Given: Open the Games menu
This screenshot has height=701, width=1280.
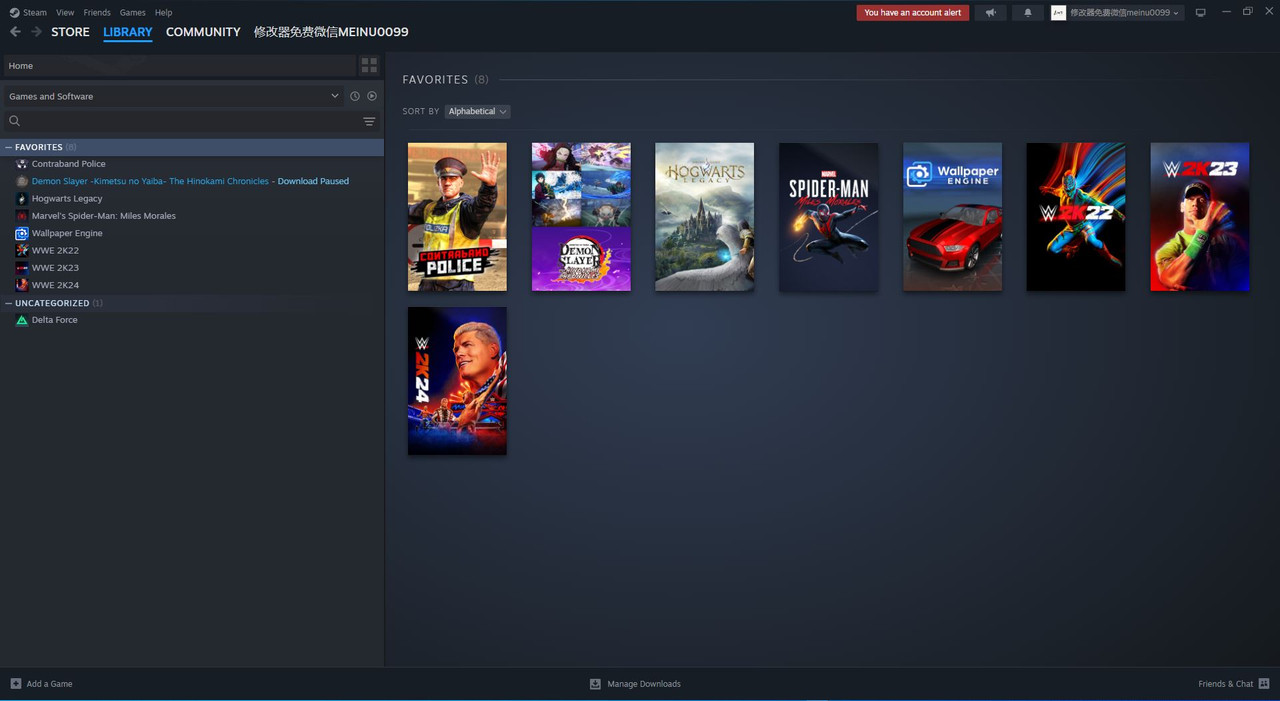Looking at the screenshot, I should (132, 13).
